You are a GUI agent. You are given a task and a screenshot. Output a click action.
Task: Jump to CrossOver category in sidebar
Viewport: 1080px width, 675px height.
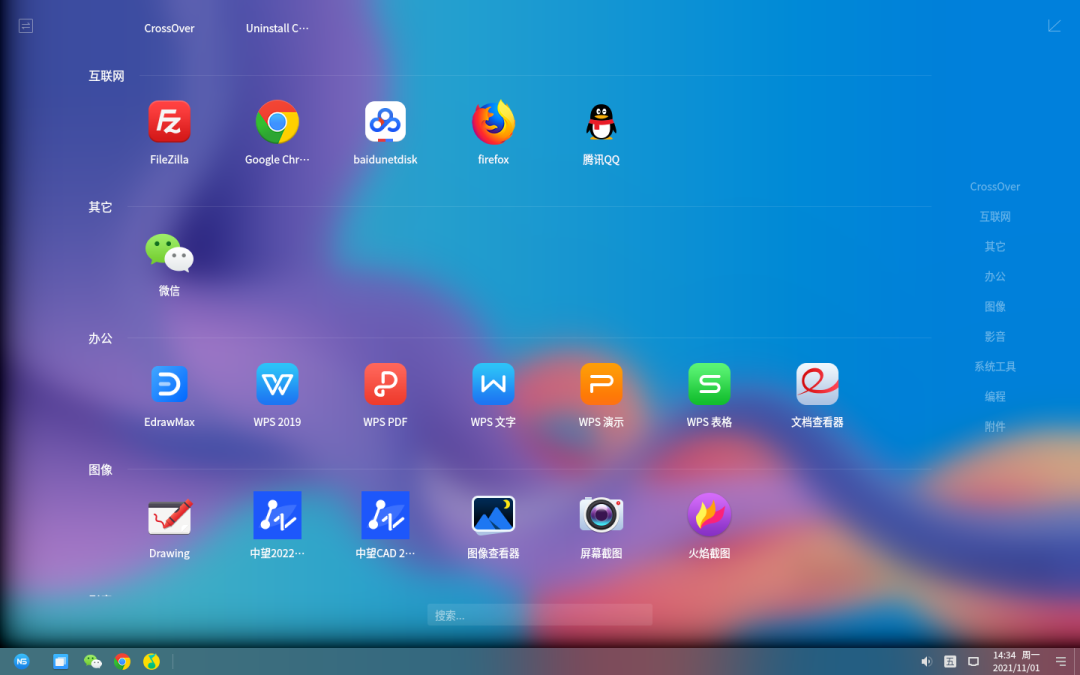(x=995, y=187)
